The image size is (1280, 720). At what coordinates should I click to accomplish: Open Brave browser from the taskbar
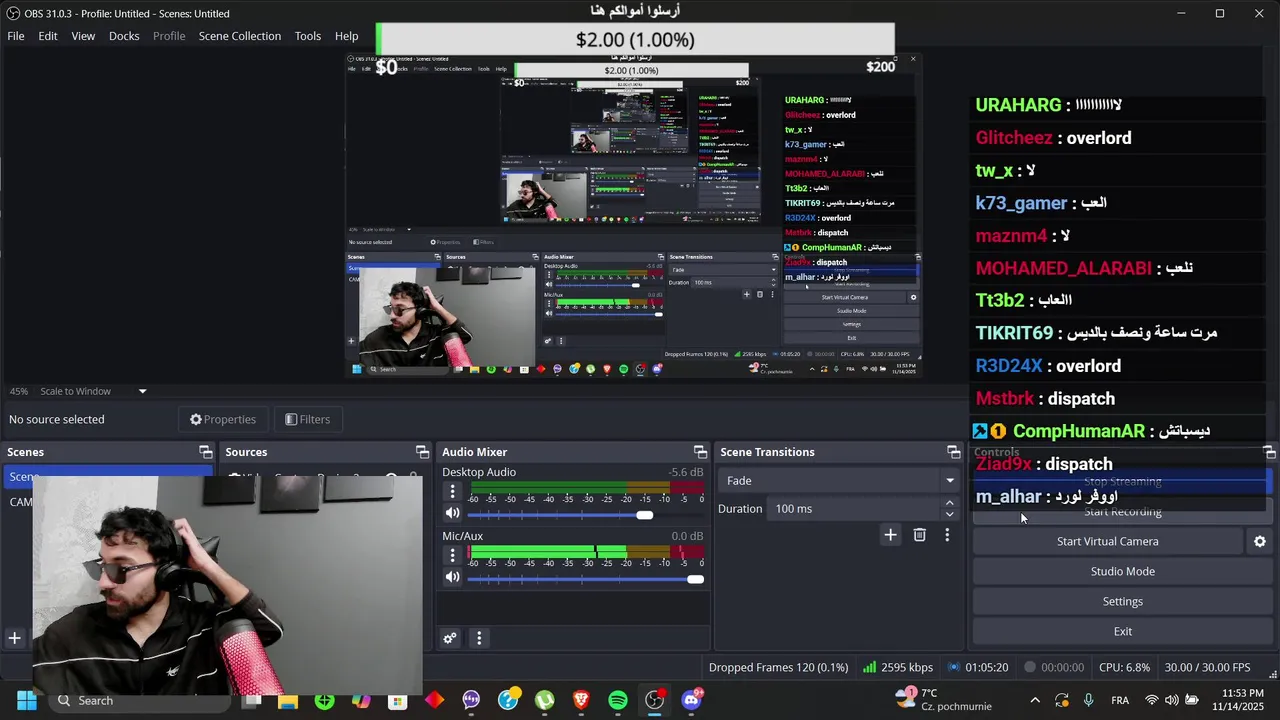coord(581,700)
